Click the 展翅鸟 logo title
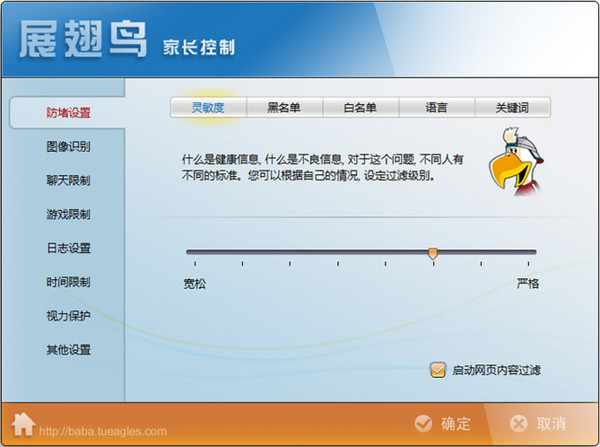 (x=83, y=39)
